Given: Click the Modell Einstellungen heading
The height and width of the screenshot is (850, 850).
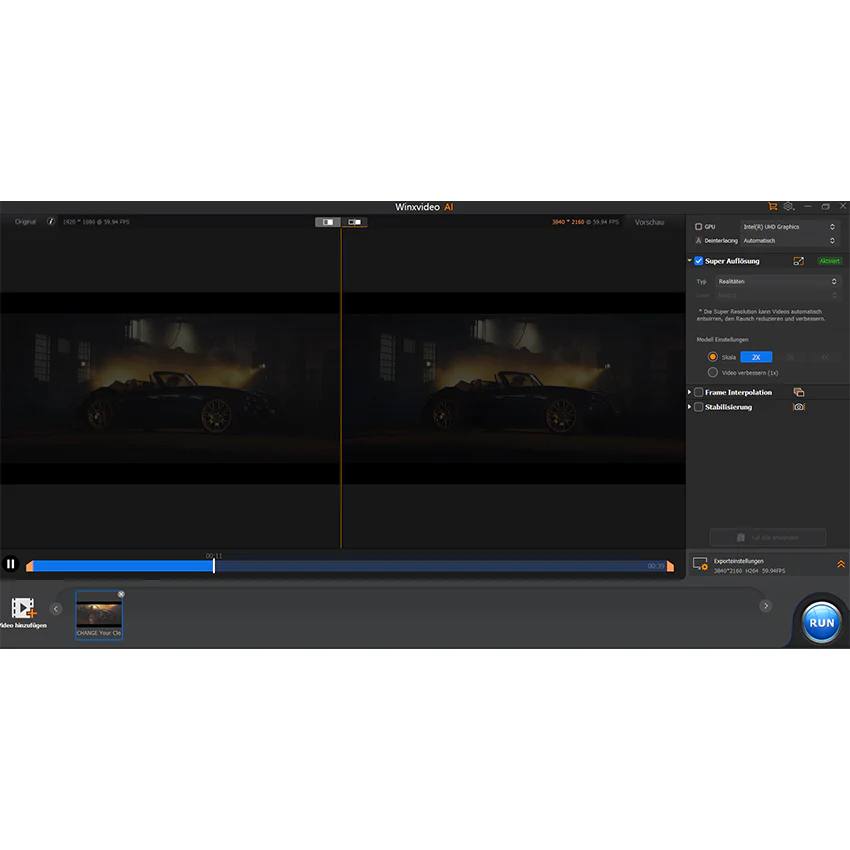Looking at the screenshot, I should click(x=722, y=339).
